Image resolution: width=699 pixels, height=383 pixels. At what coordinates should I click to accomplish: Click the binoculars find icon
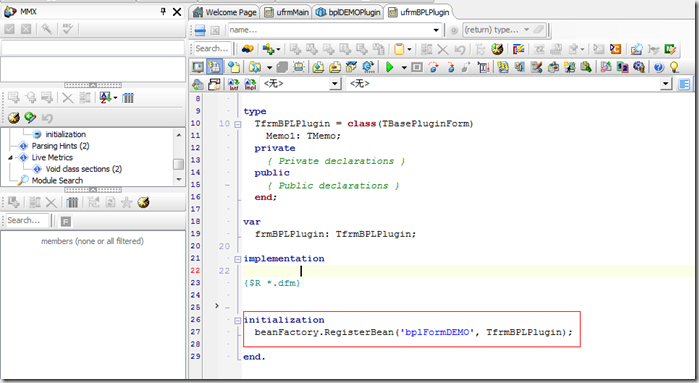(247, 49)
